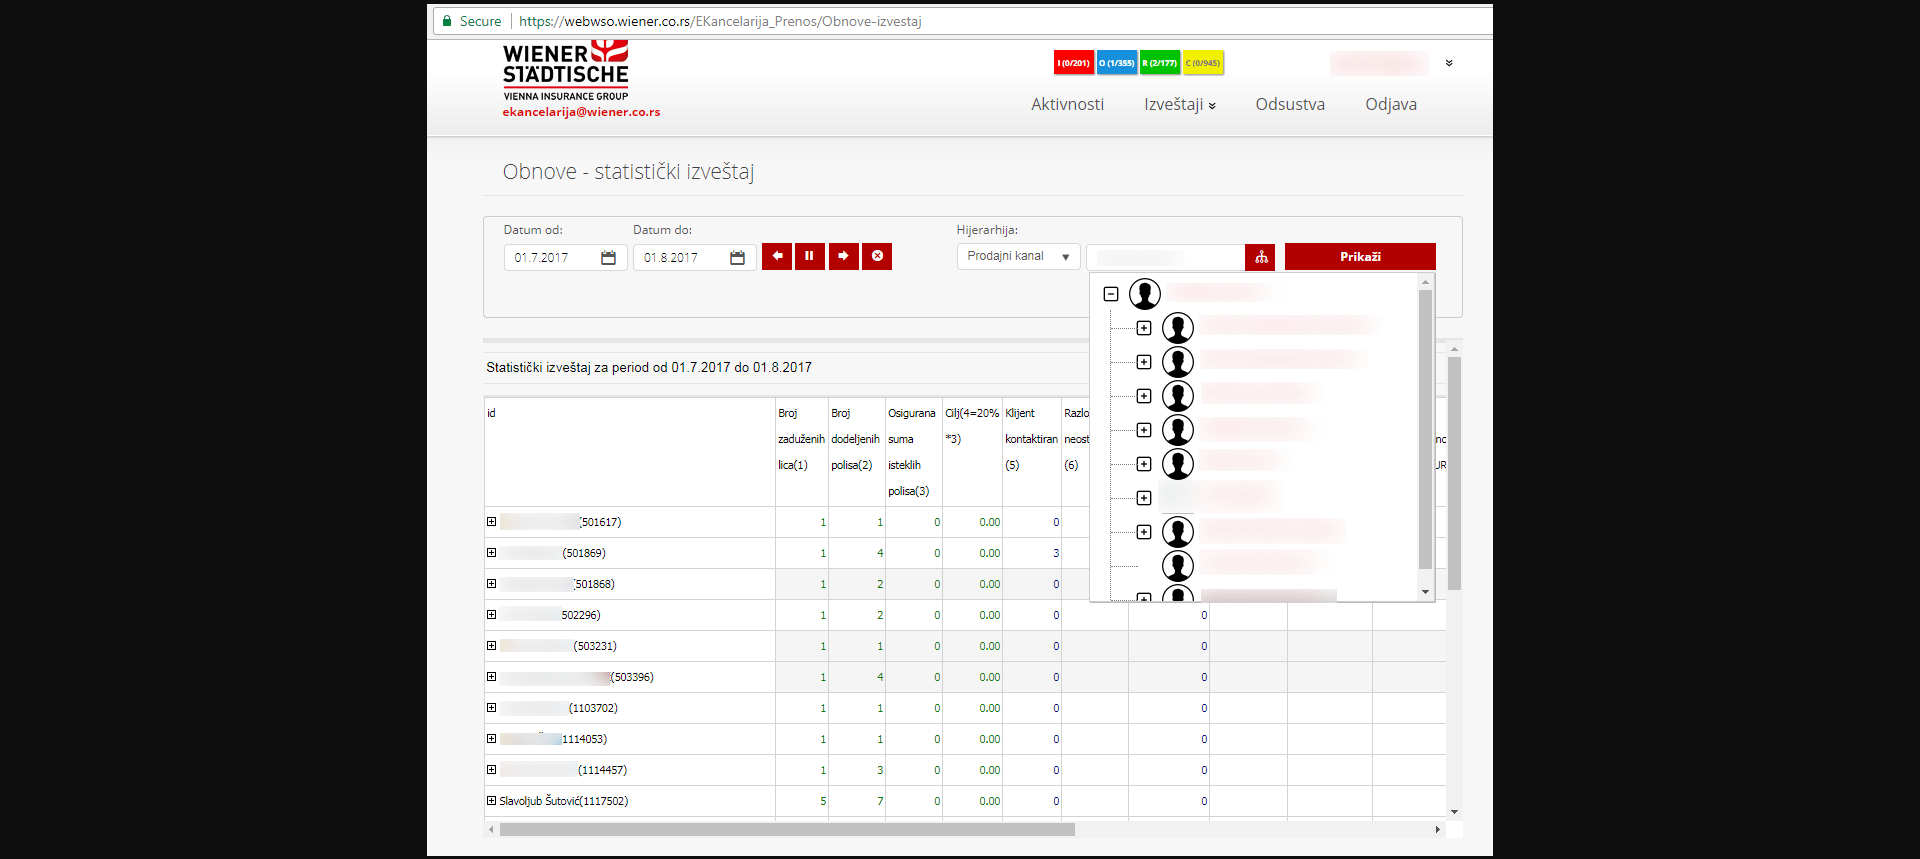Expand the Slavoljub Šutović row
This screenshot has height=859, width=1920.
pos(491,801)
